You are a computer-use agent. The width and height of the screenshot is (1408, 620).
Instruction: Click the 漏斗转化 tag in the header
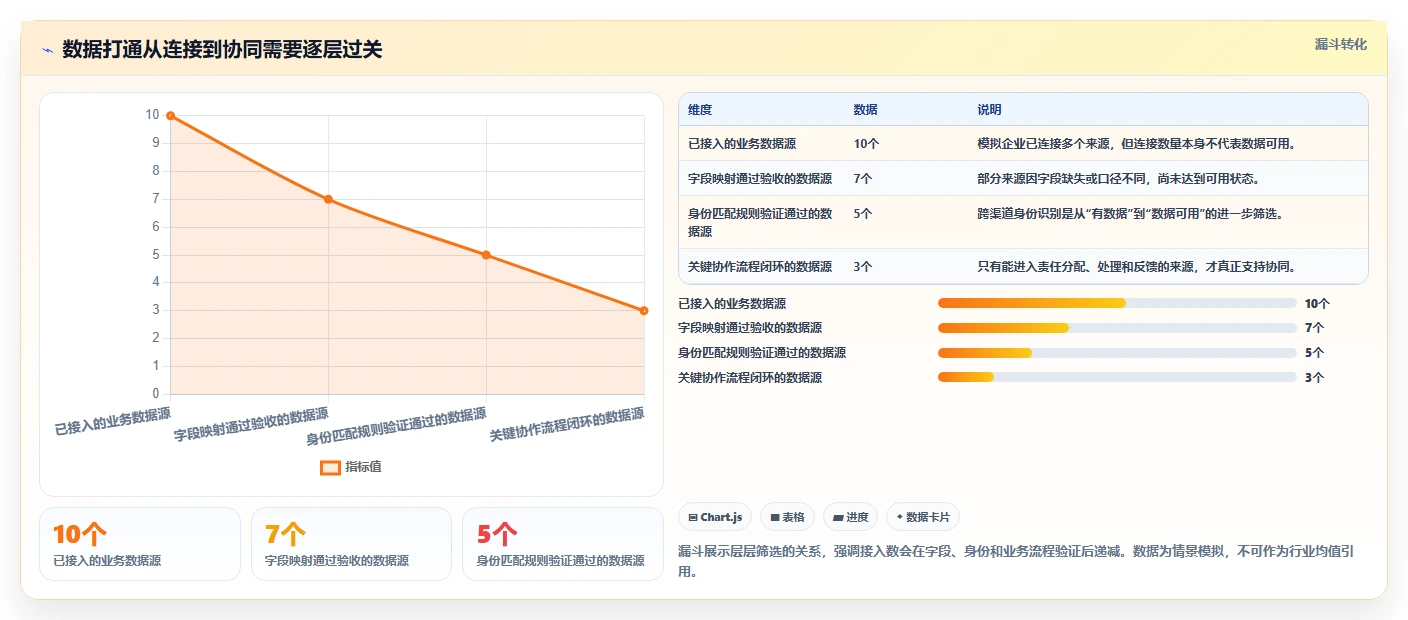(x=1340, y=45)
